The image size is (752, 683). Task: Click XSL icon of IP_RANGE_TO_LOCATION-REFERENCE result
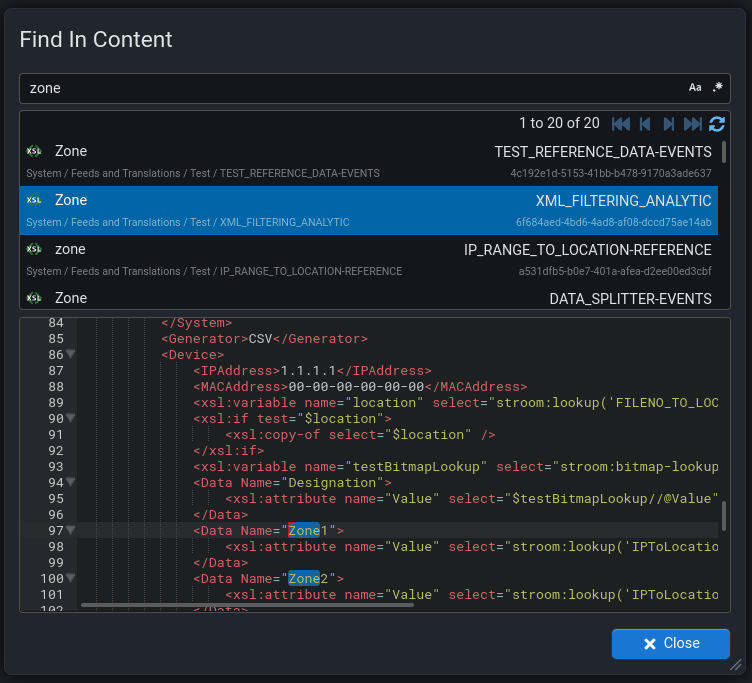pos(34,249)
